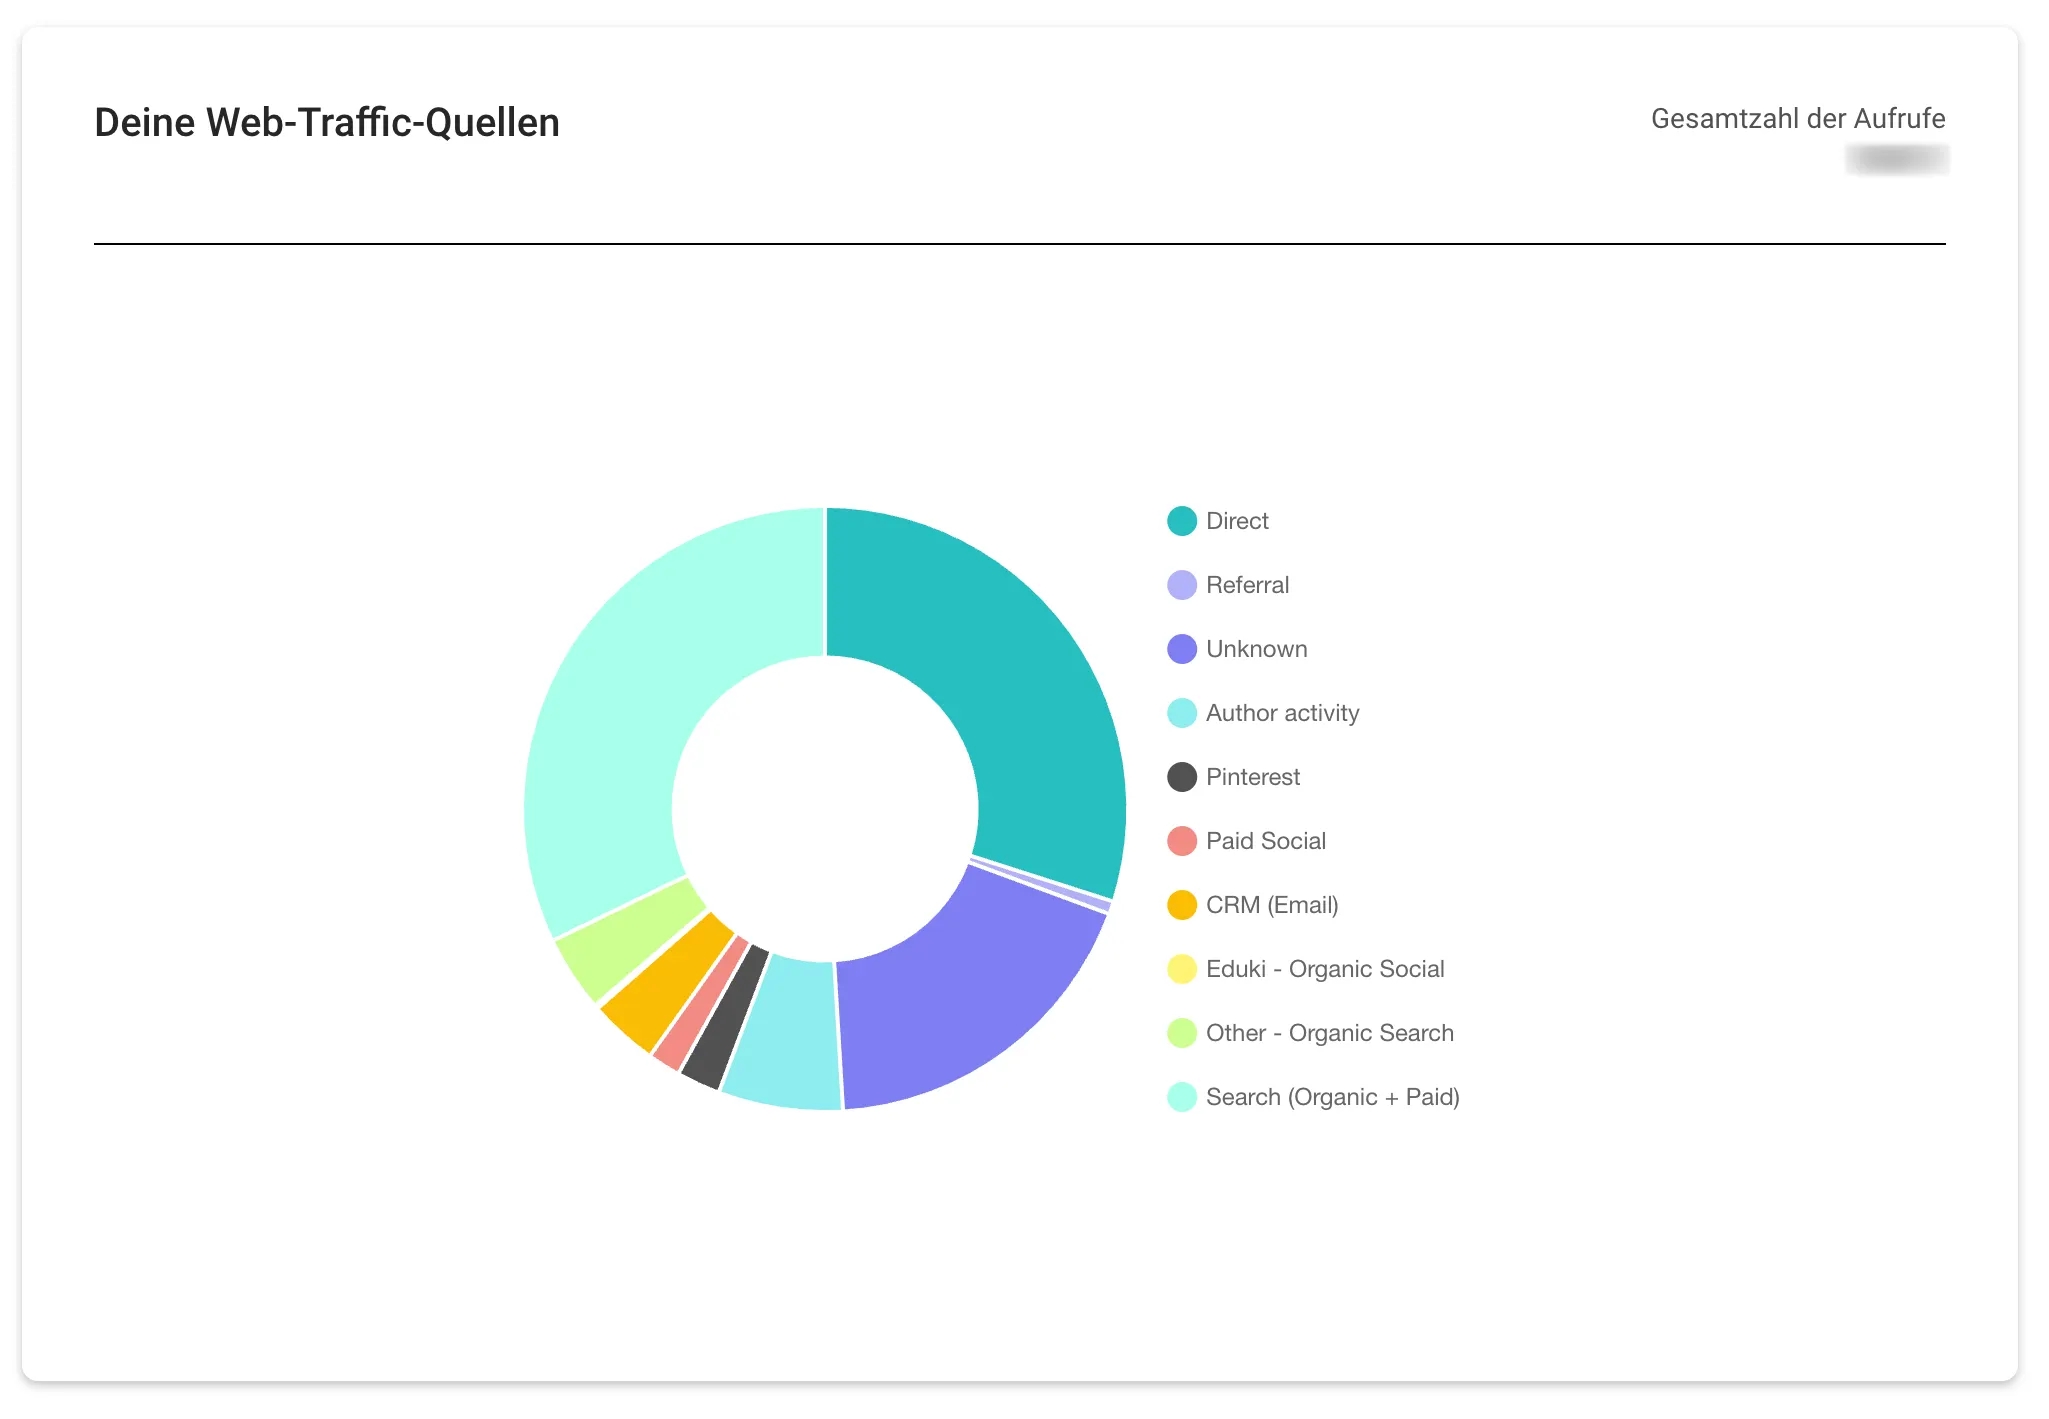The height and width of the screenshot is (1419, 2049).
Task: Select the purple Unknown donut segment
Action: [x=960, y=990]
